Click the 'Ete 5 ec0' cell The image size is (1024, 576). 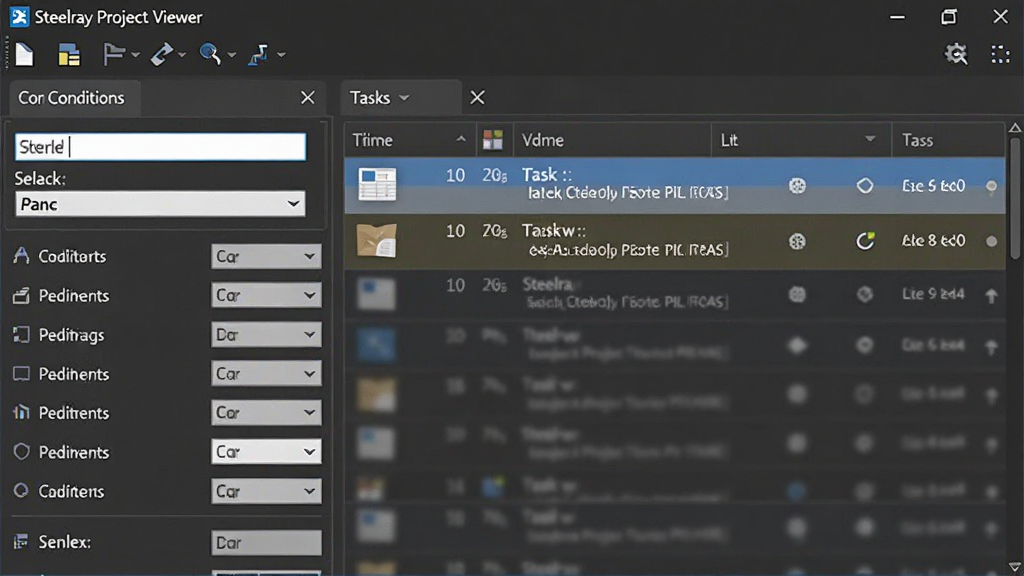point(933,186)
